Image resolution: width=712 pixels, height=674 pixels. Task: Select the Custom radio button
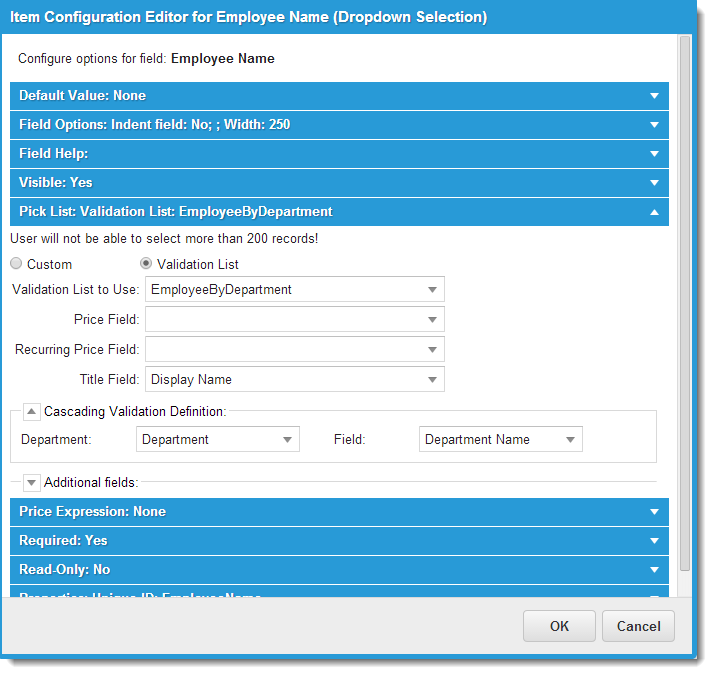[x=16, y=264]
